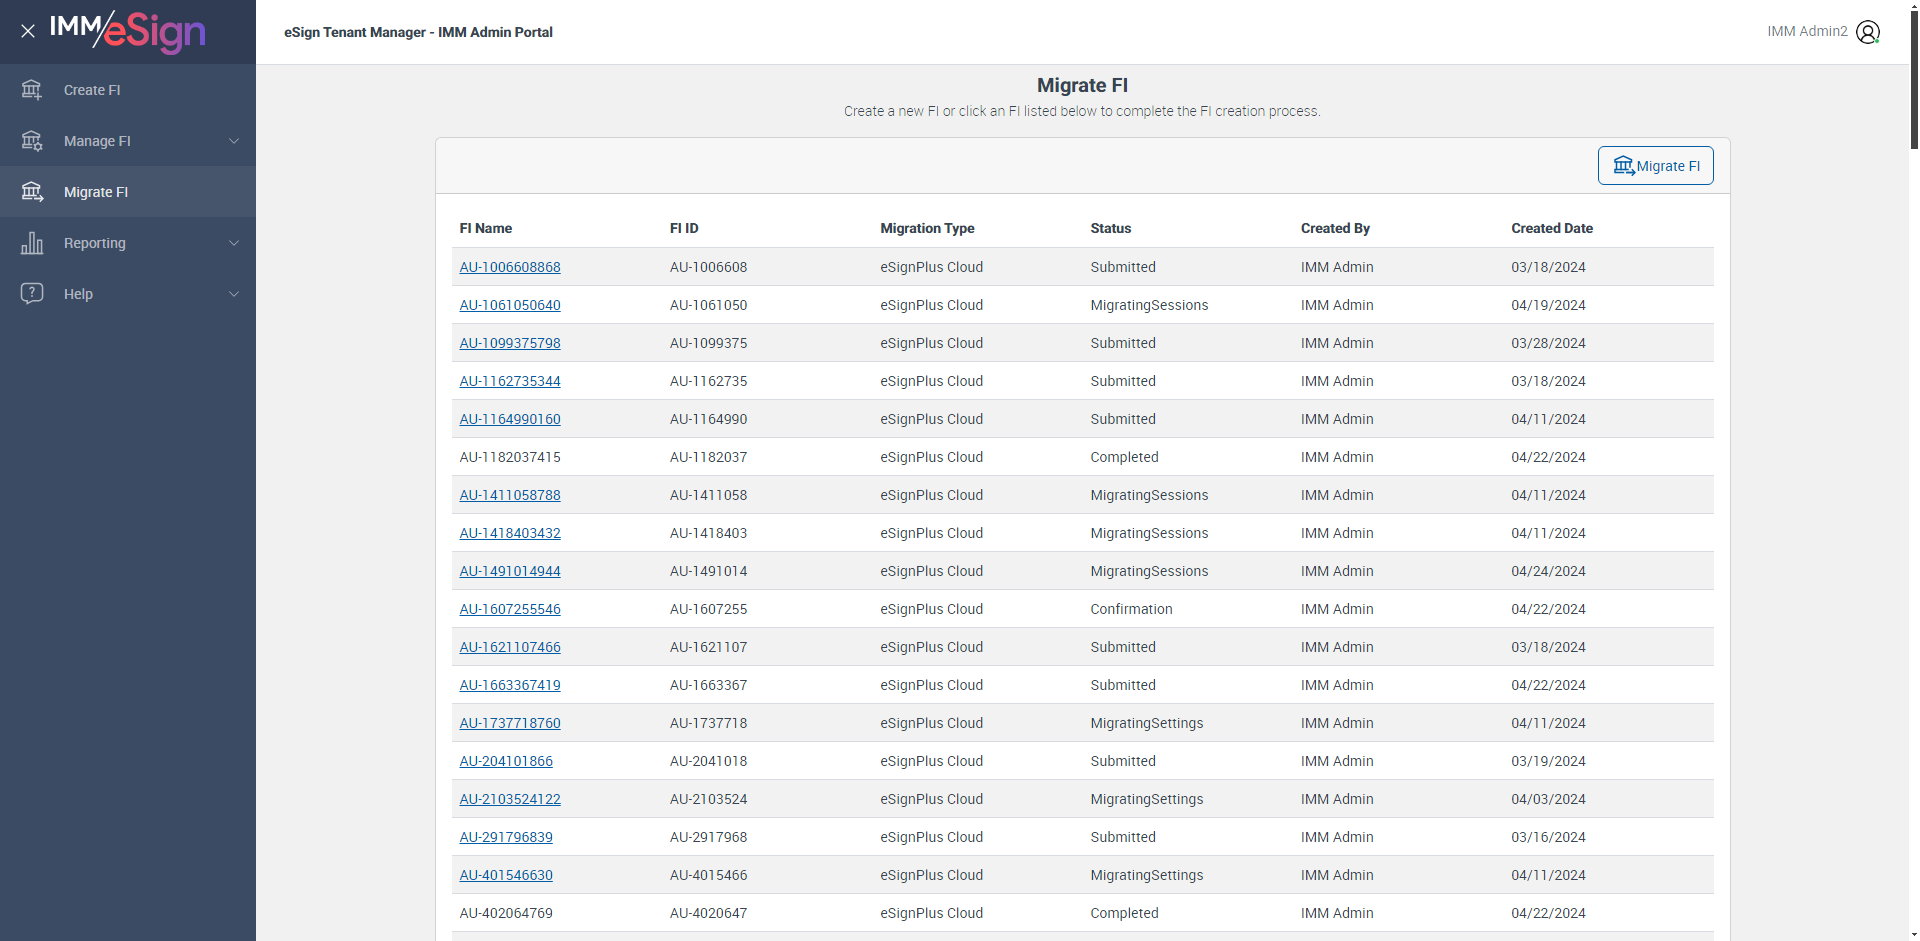Open FI link AU-1164990160
The image size is (1920, 941).
pyautogui.click(x=510, y=419)
